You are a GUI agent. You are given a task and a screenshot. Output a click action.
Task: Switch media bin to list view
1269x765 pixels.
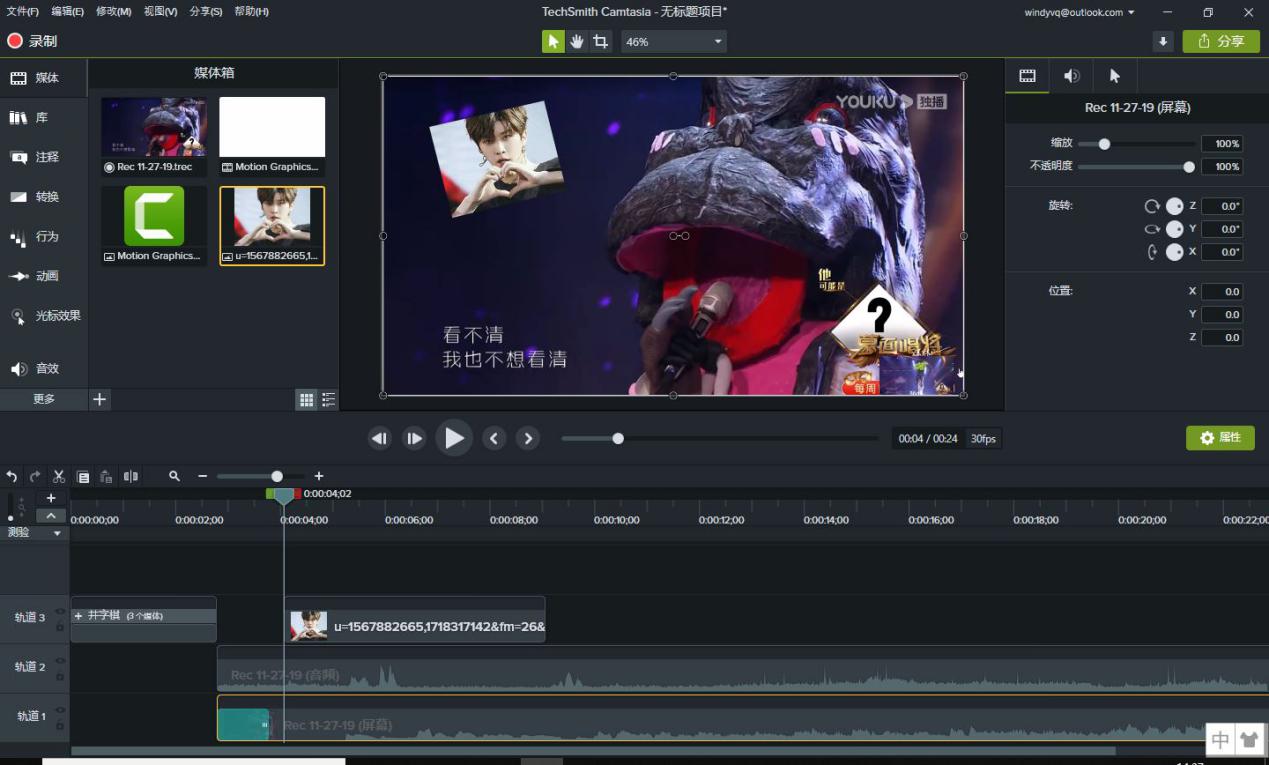[328, 400]
